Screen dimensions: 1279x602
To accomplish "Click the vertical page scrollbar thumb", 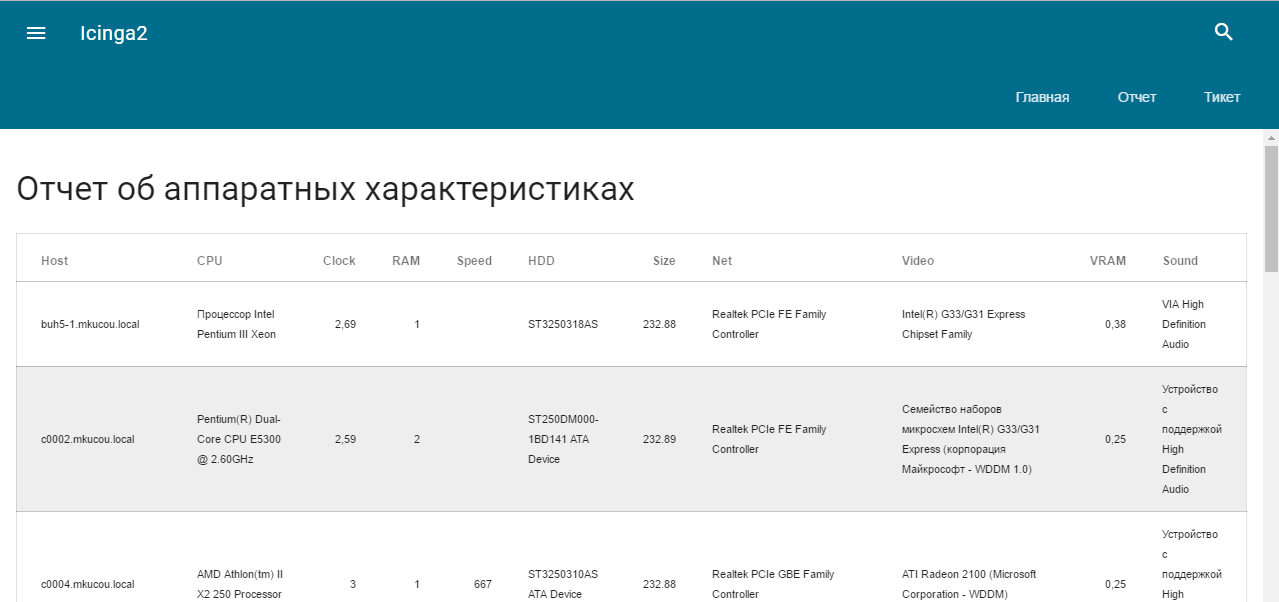I will tap(1271, 208).
